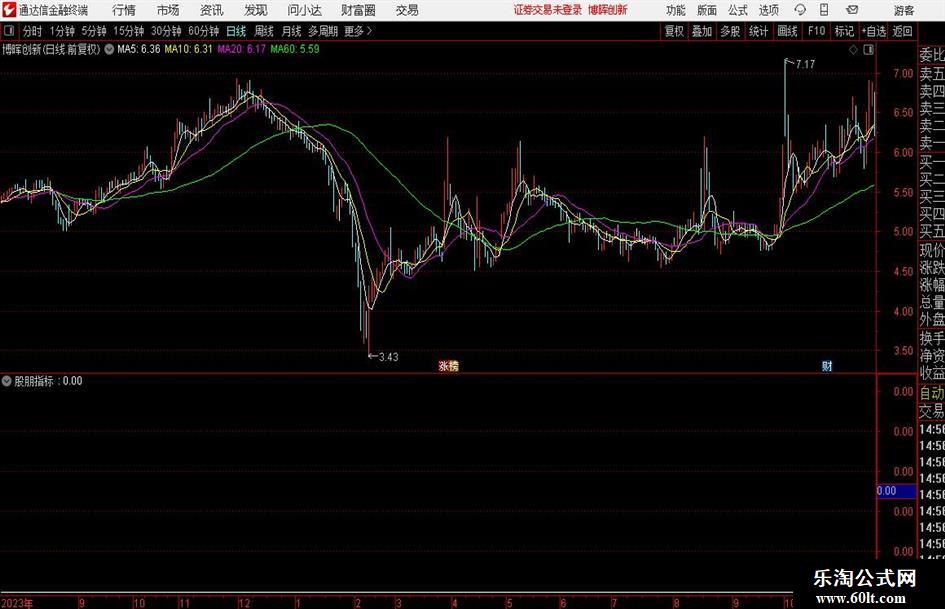Click the 涨榜 event marker
The width and height of the screenshot is (945, 609).
448,366
